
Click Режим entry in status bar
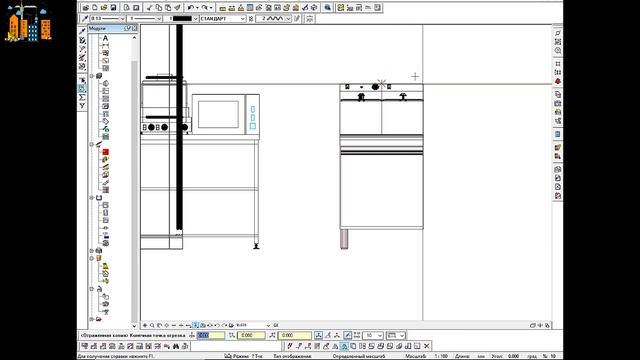(x=243, y=356)
